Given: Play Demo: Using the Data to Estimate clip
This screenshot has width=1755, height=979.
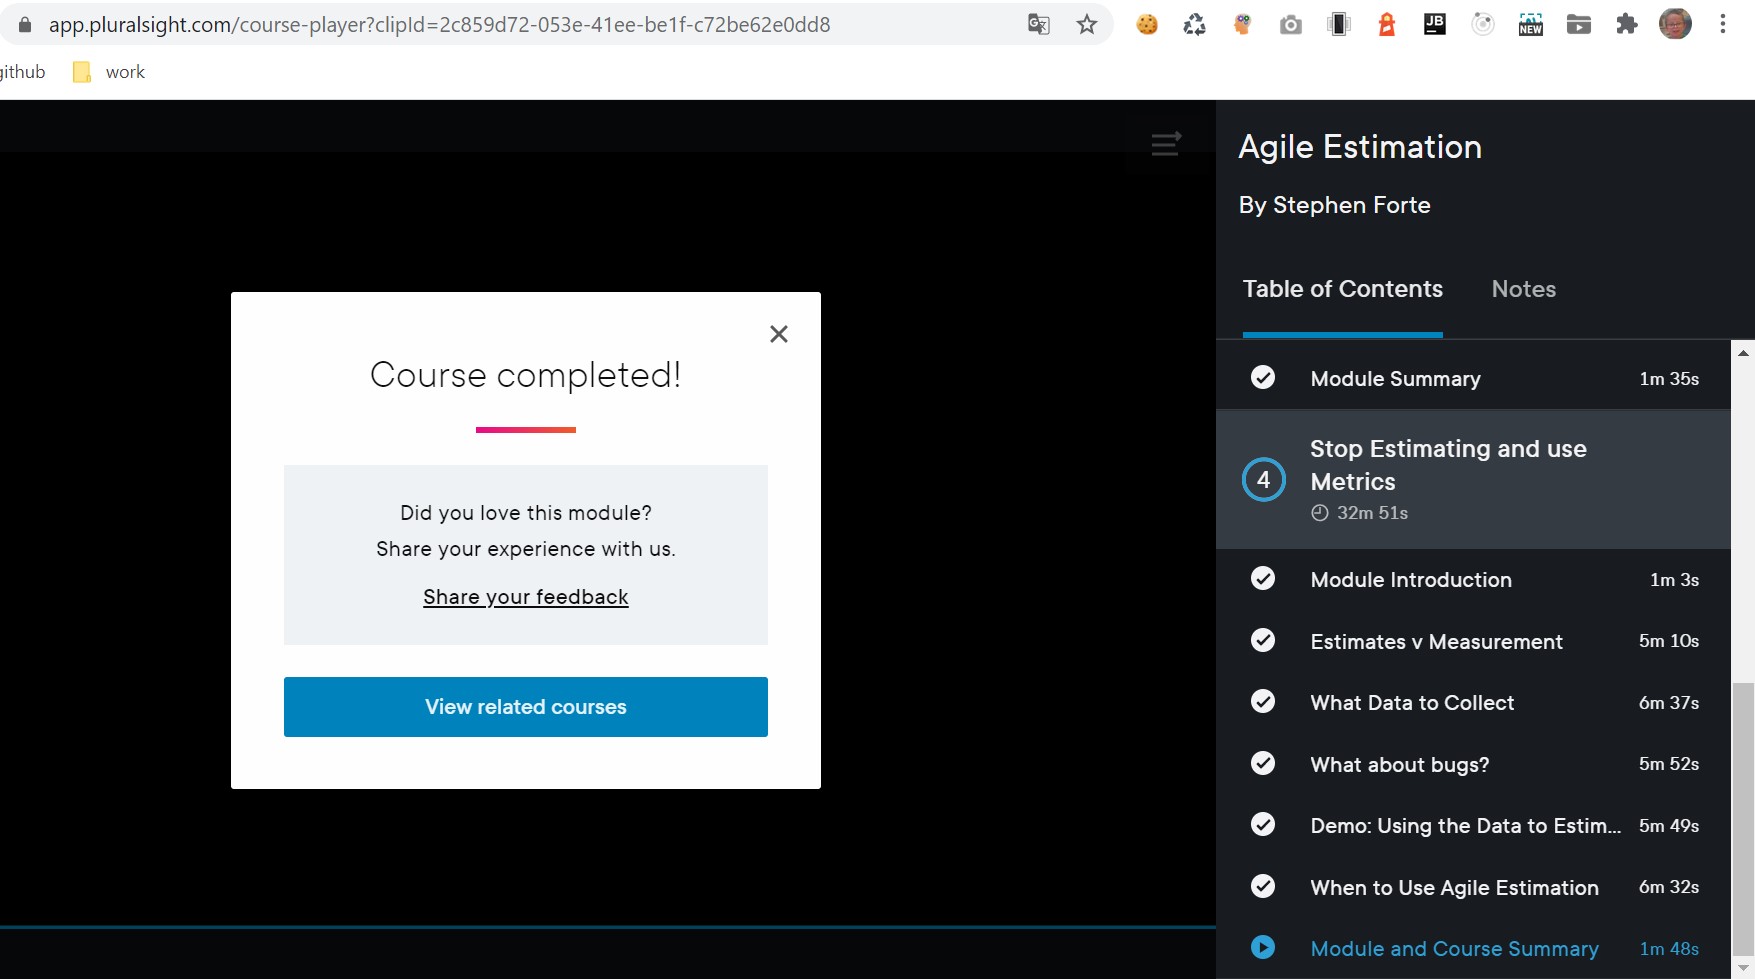Looking at the screenshot, I should click(1474, 826).
